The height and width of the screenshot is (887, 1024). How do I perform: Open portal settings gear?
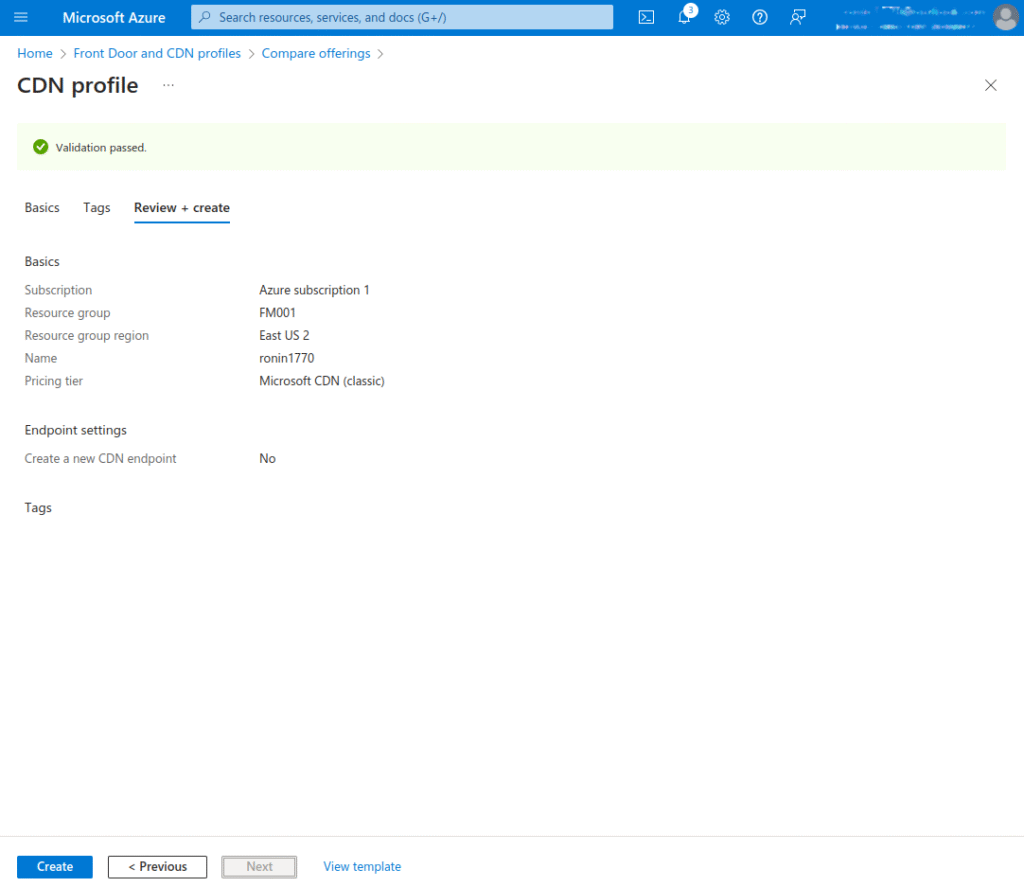(x=722, y=18)
